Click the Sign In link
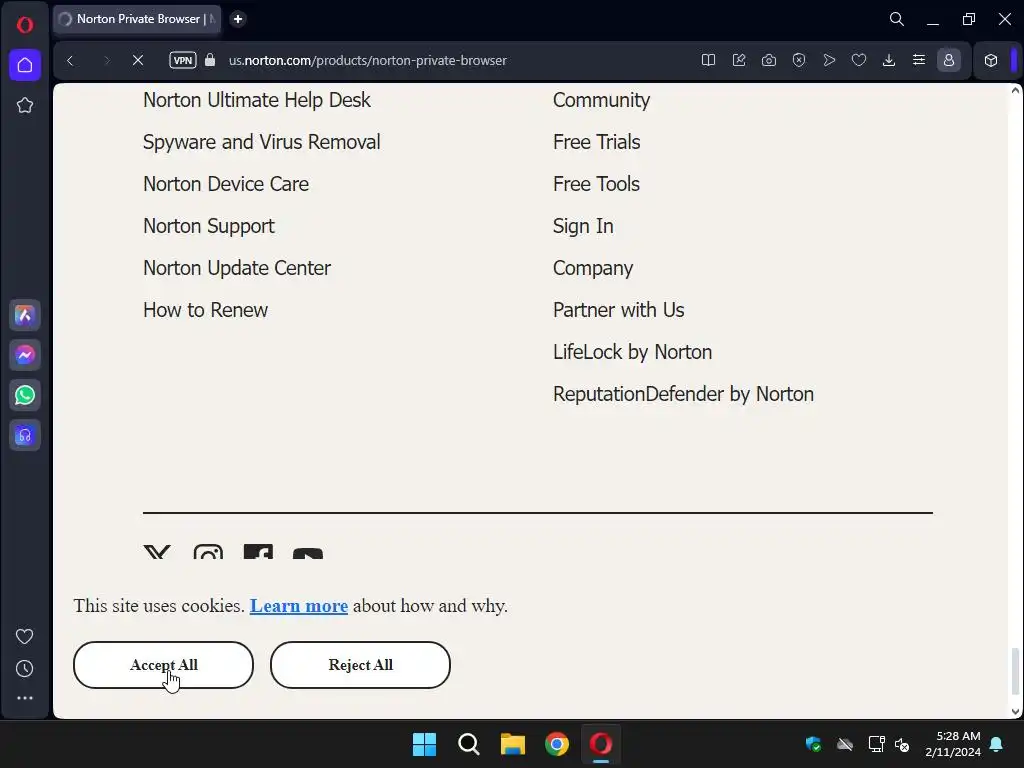The image size is (1024, 768). click(x=583, y=226)
